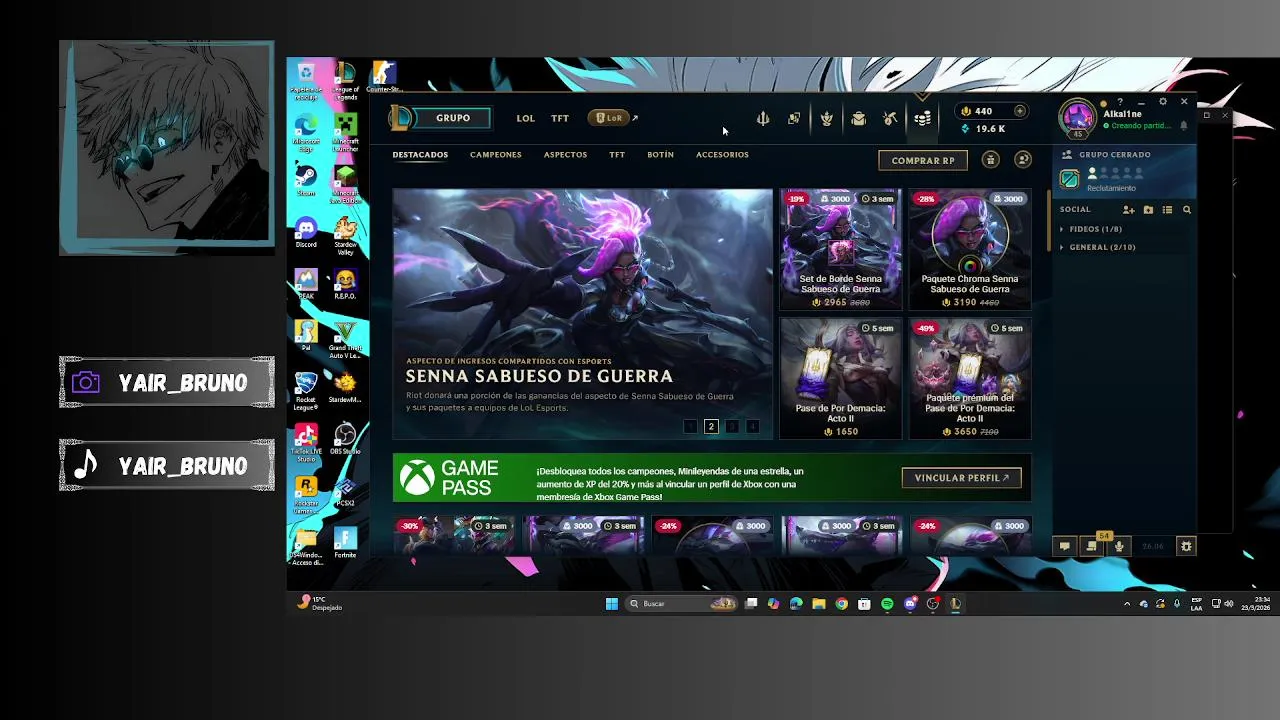Switch to the Campeones store tab
Screen dimensions: 1280x720
pos(496,155)
